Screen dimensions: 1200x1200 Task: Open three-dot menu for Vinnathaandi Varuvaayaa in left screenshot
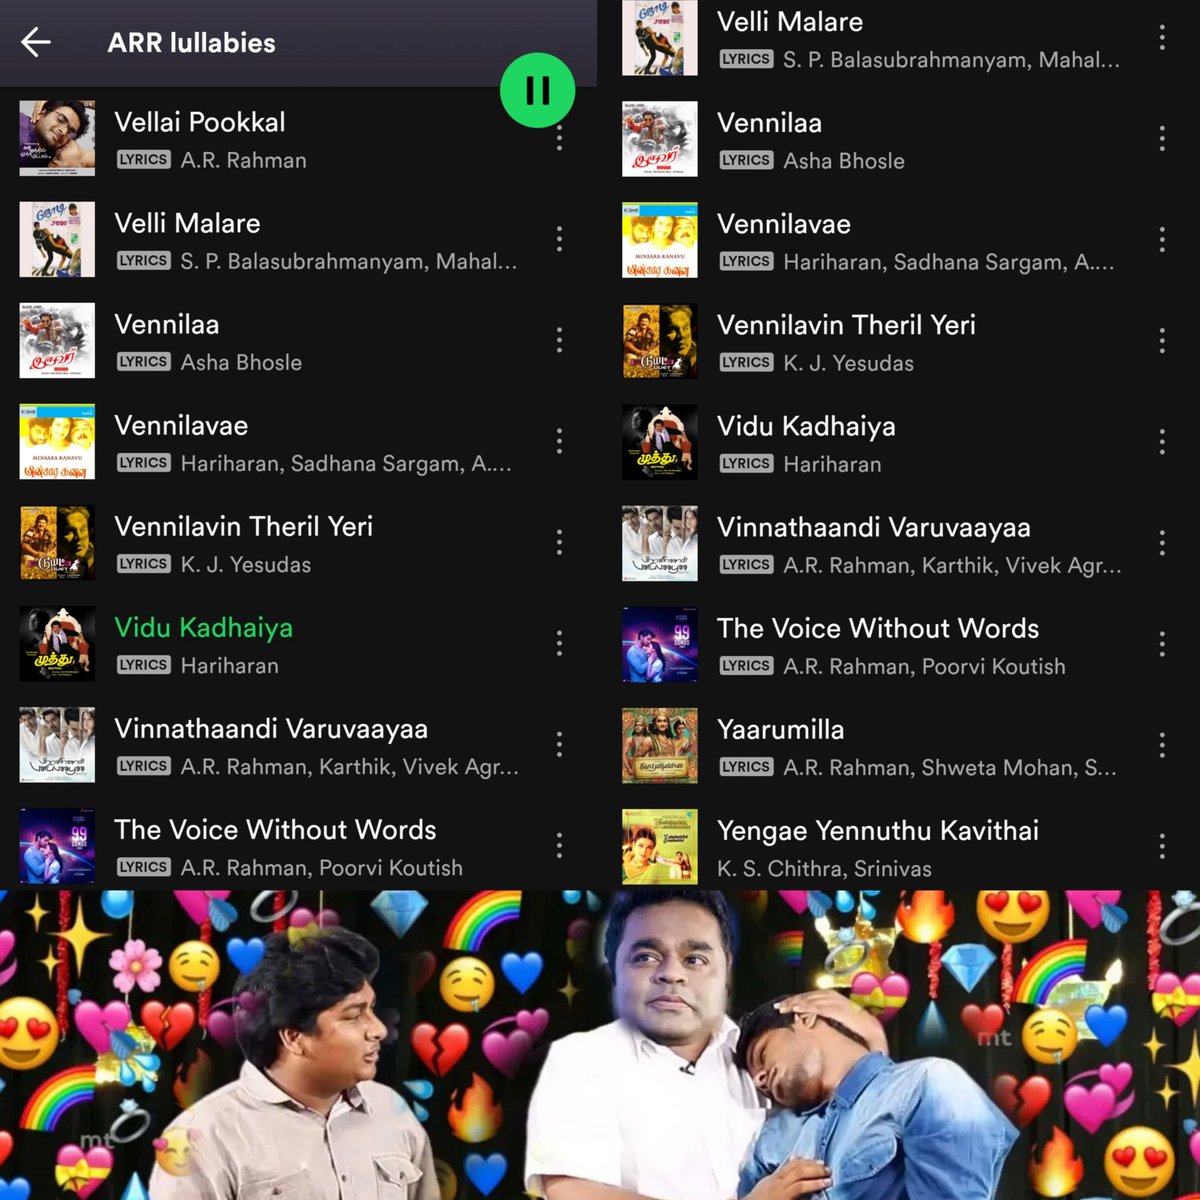click(559, 744)
